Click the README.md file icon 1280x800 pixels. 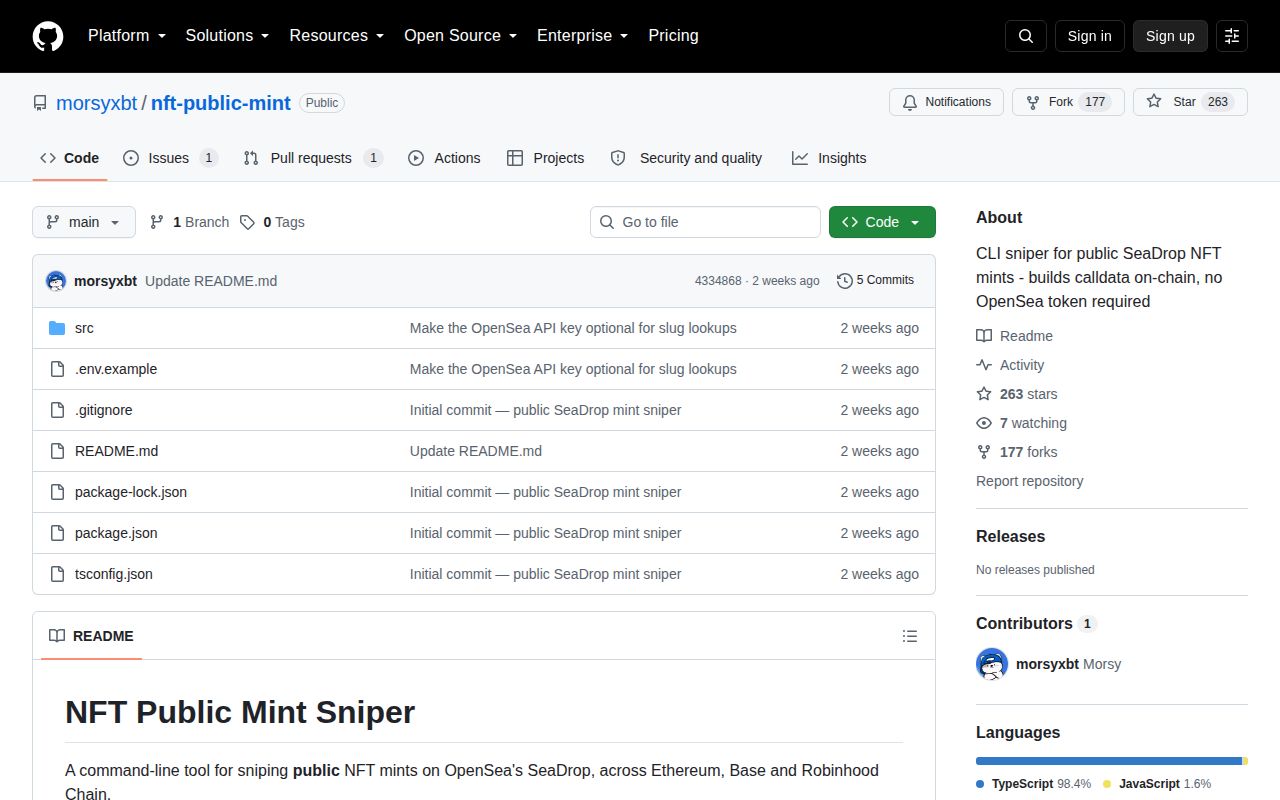[x=57, y=451]
